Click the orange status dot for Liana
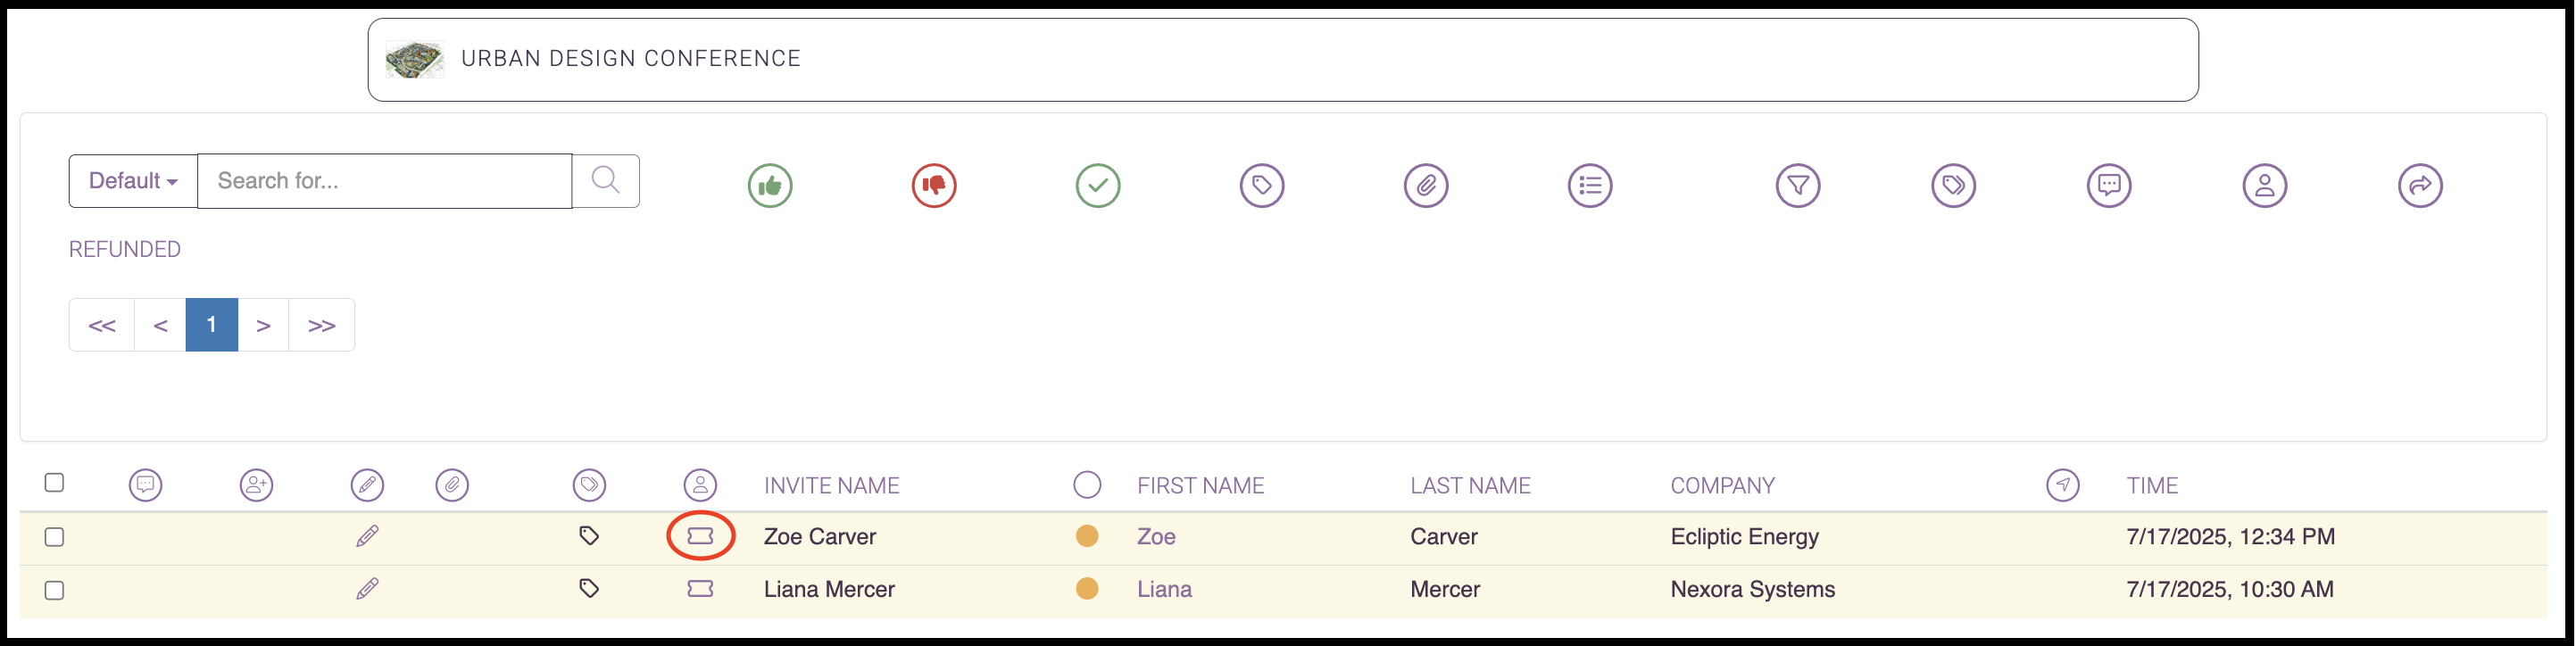Screen dimensions: 2576x646 [x=1087, y=589]
